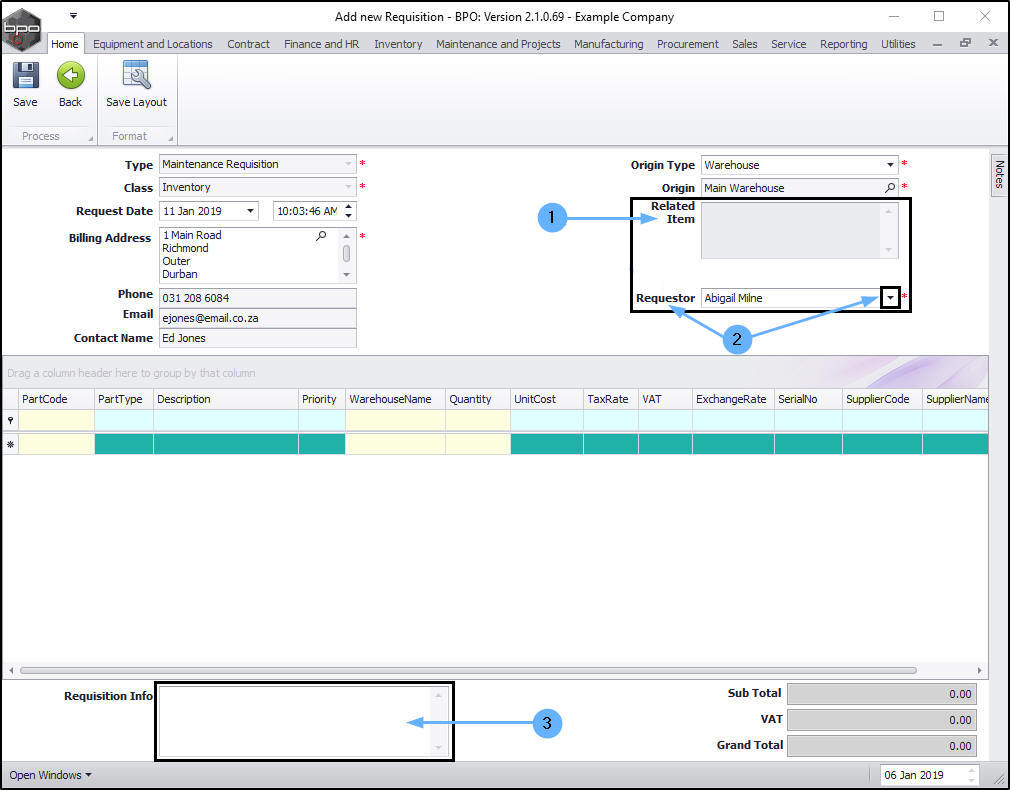Viewport: 1010px width, 790px height.
Task: Open the Manufacturing tab
Action: [x=609, y=44]
